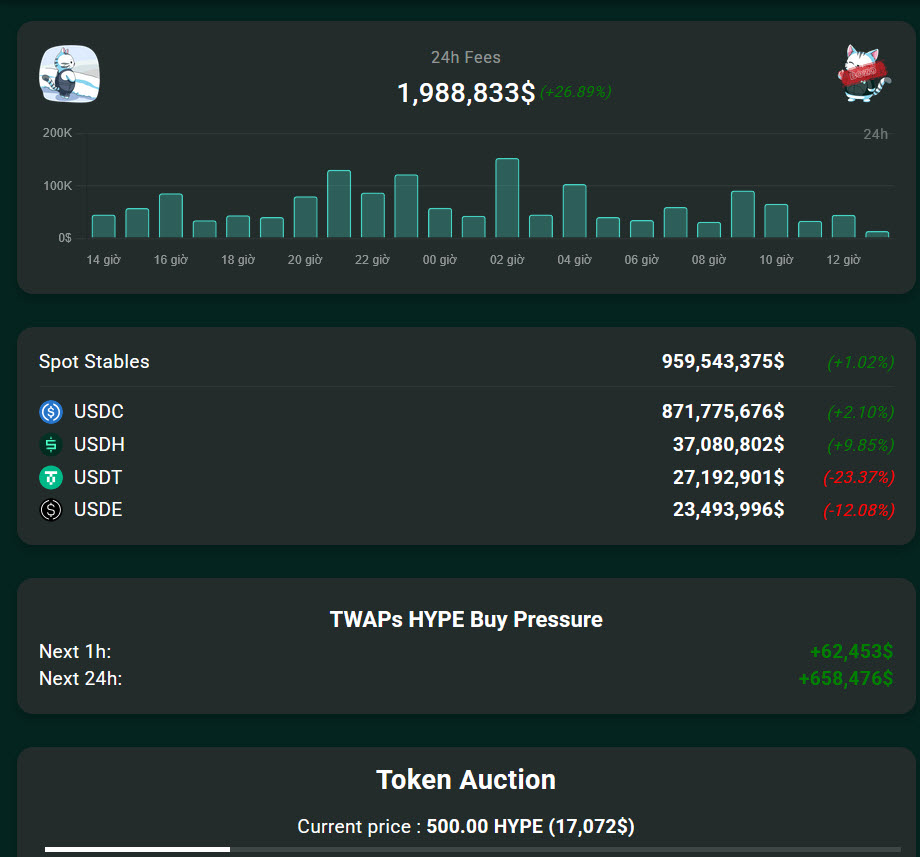
Task: Click the USDT amount 27,192,901$
Action: 728,477
